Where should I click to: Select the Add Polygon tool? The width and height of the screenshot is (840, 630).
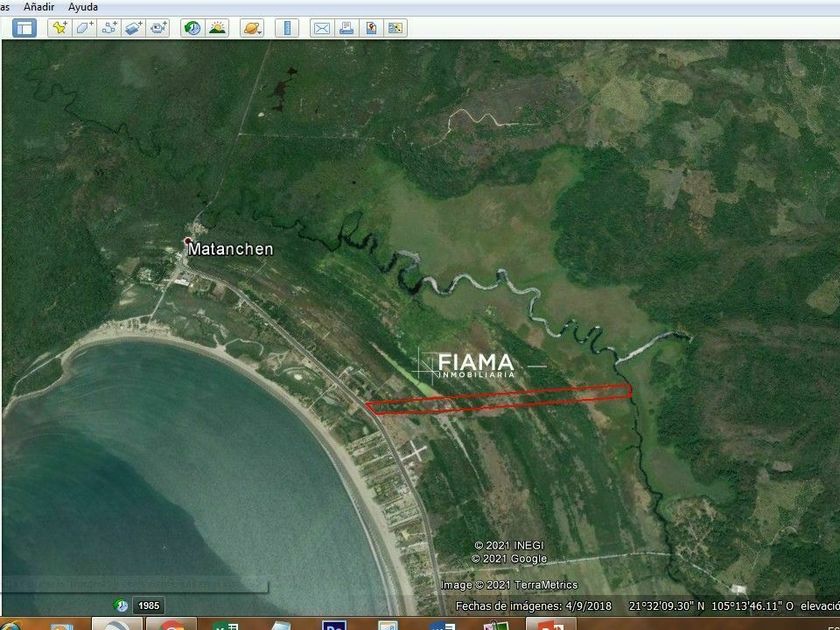(x=84, y=28)
